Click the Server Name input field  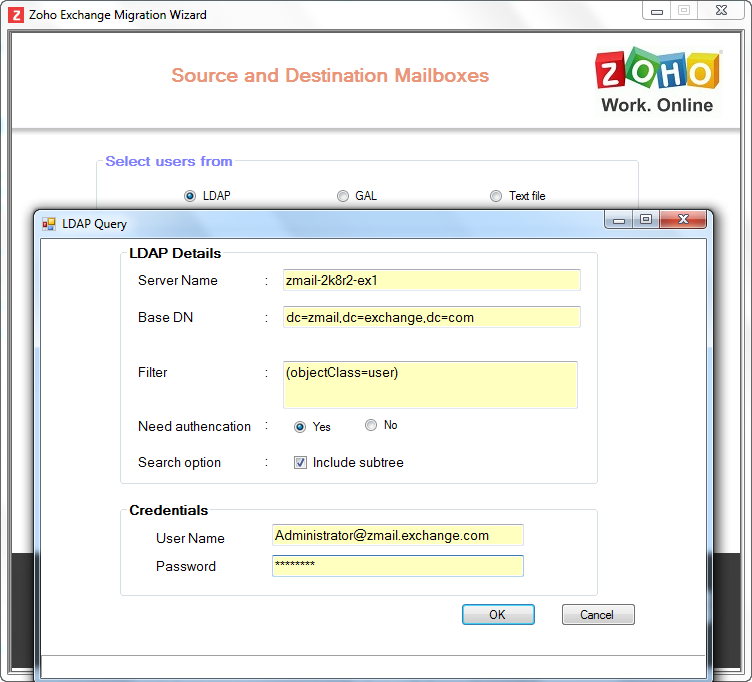432,280
